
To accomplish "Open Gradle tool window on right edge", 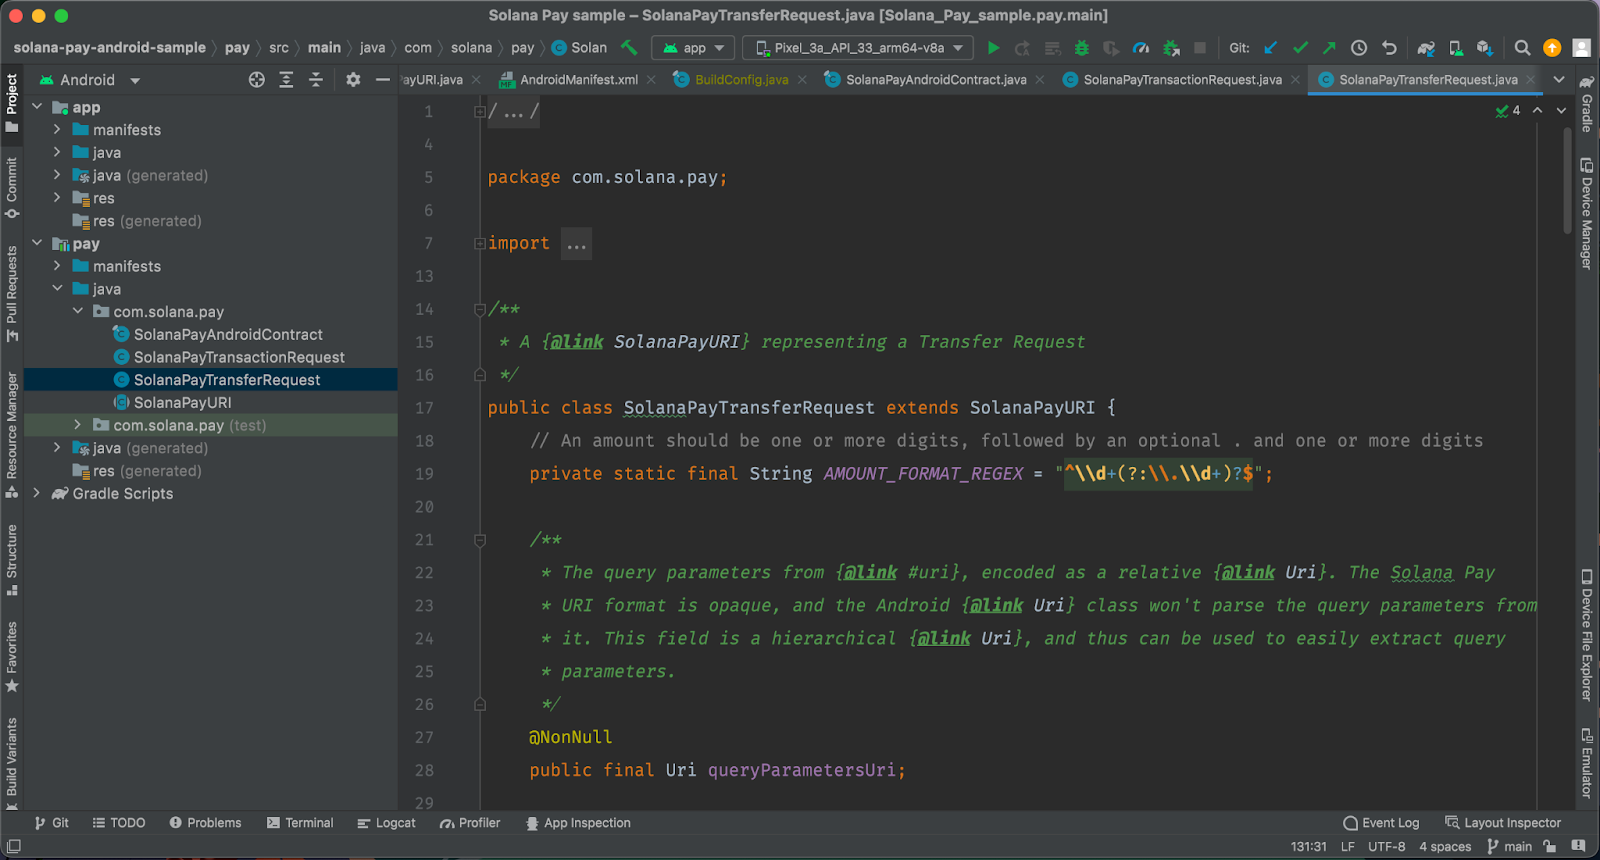I will [1587, 103].
